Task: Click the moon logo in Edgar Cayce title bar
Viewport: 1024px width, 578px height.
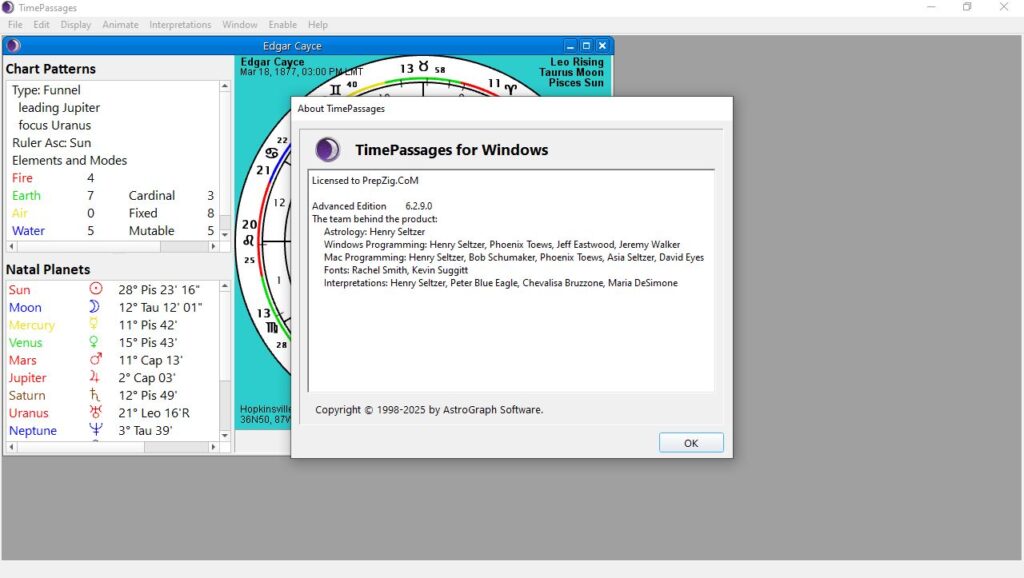Action: tap(14, 46)
